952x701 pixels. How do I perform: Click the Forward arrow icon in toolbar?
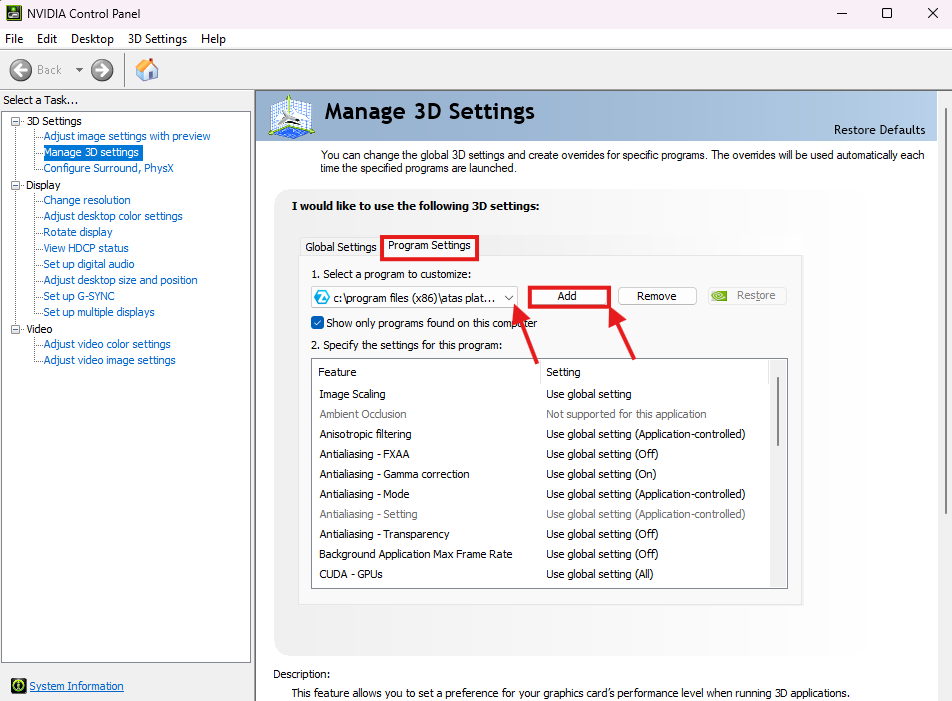coord(102,70)
